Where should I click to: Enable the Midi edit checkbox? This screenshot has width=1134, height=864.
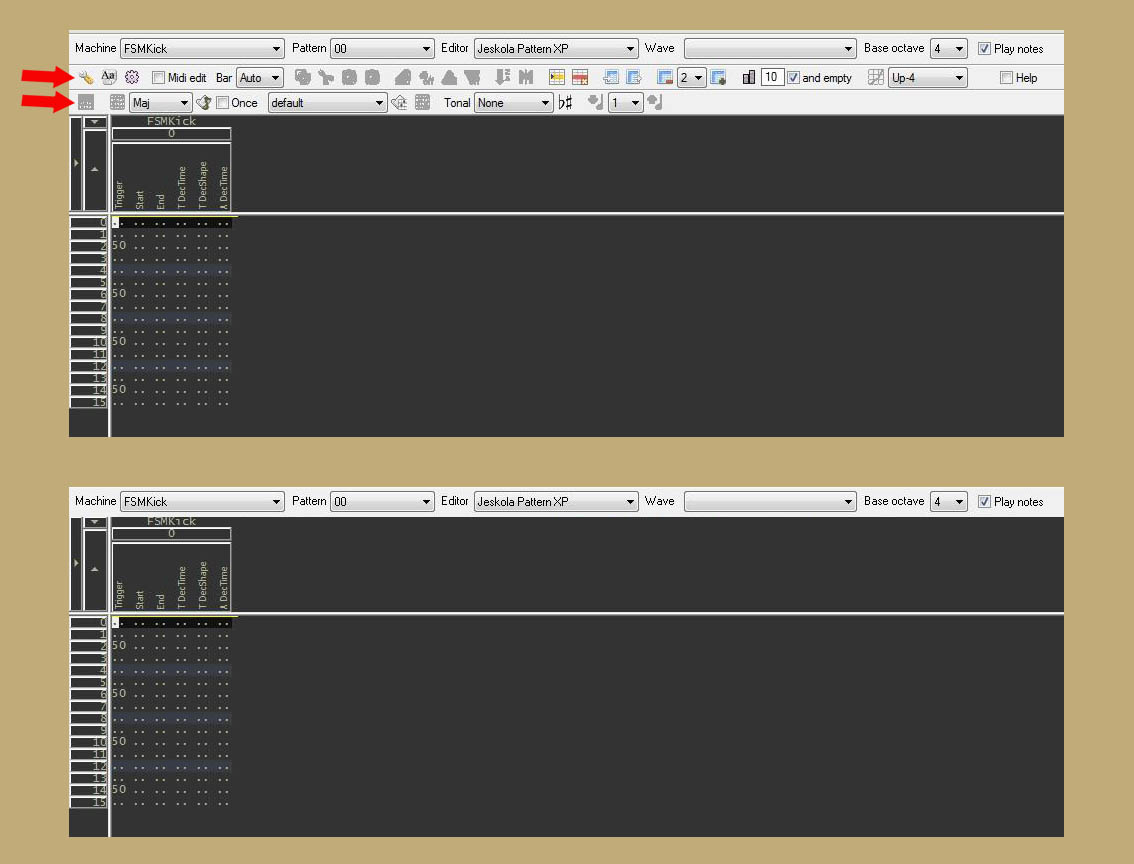click(158, 77)
